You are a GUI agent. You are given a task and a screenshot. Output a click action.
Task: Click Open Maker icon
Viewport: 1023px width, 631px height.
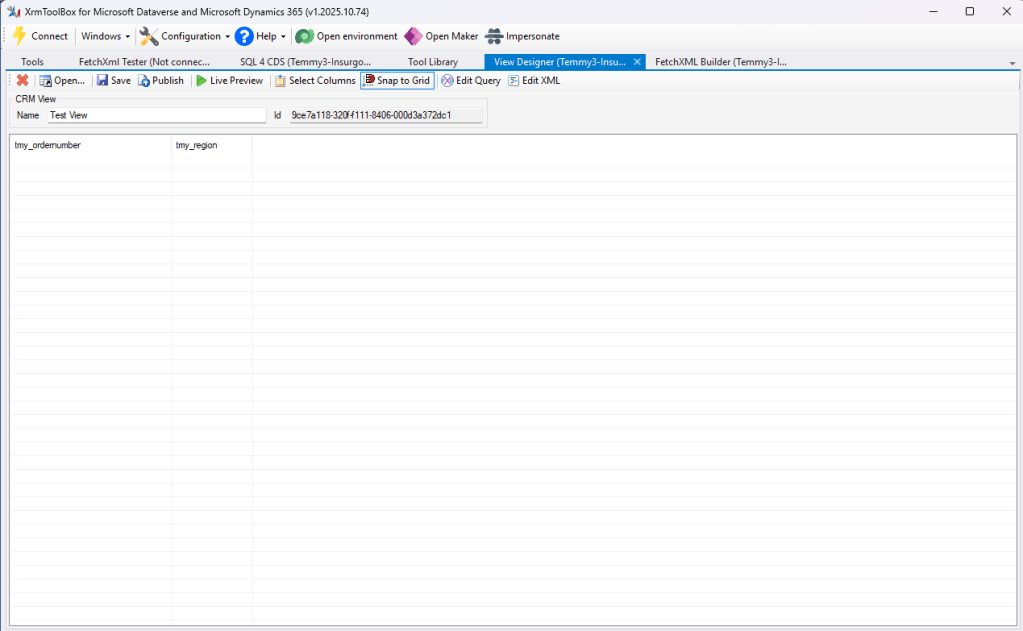tap(413, 36)
